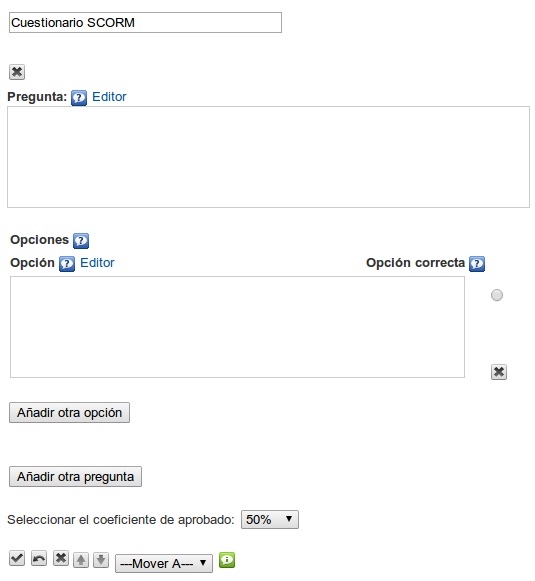Mark the option as correct answer

[497, 295]
